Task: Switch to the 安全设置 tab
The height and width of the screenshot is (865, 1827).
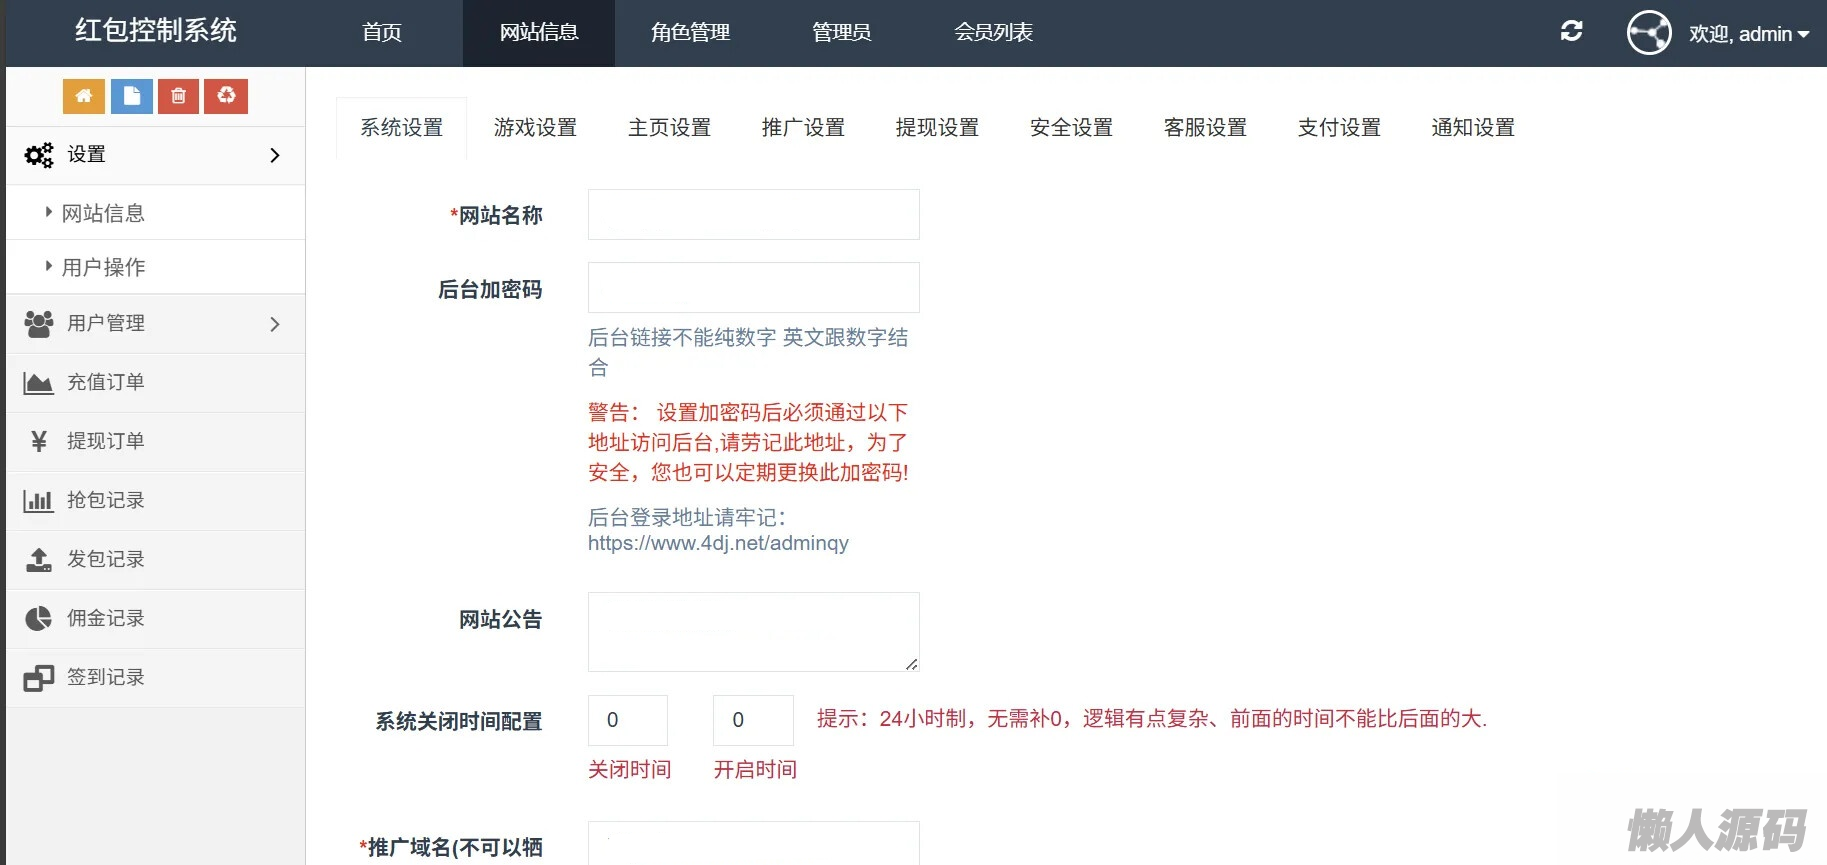Action: pyautogui.click(x=1071, y=128)
